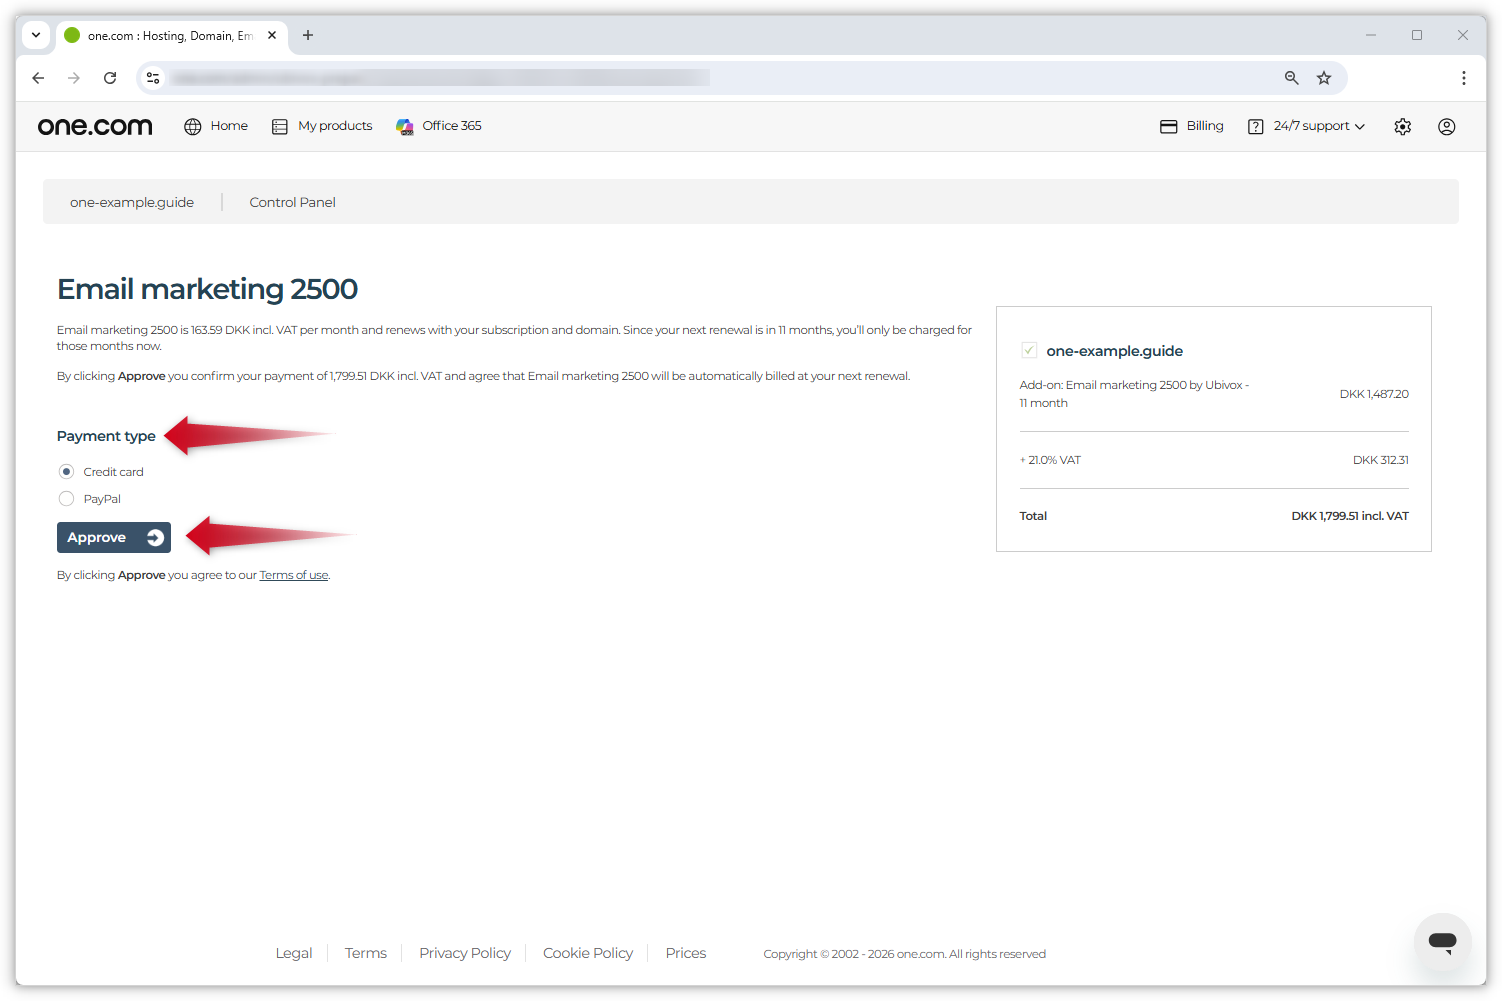
Task: Click the browser forward arrow
Action: pos(74,78)
